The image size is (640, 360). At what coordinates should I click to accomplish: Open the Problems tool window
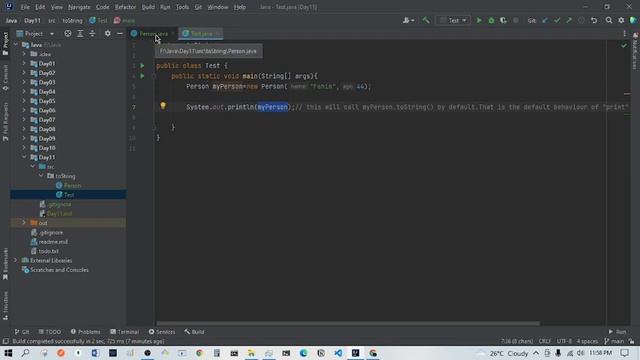(x=85, y=332)
